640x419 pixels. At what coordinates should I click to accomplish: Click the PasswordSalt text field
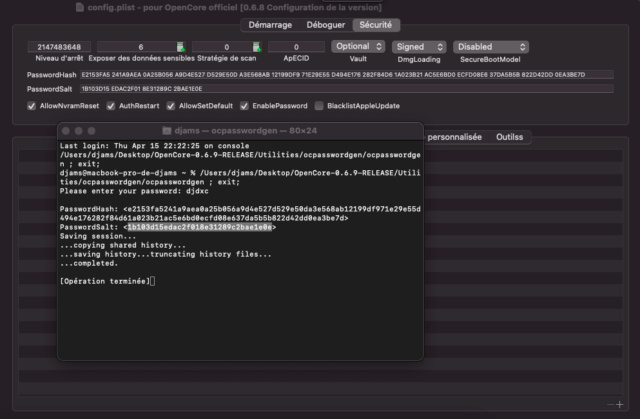(347, 89)
